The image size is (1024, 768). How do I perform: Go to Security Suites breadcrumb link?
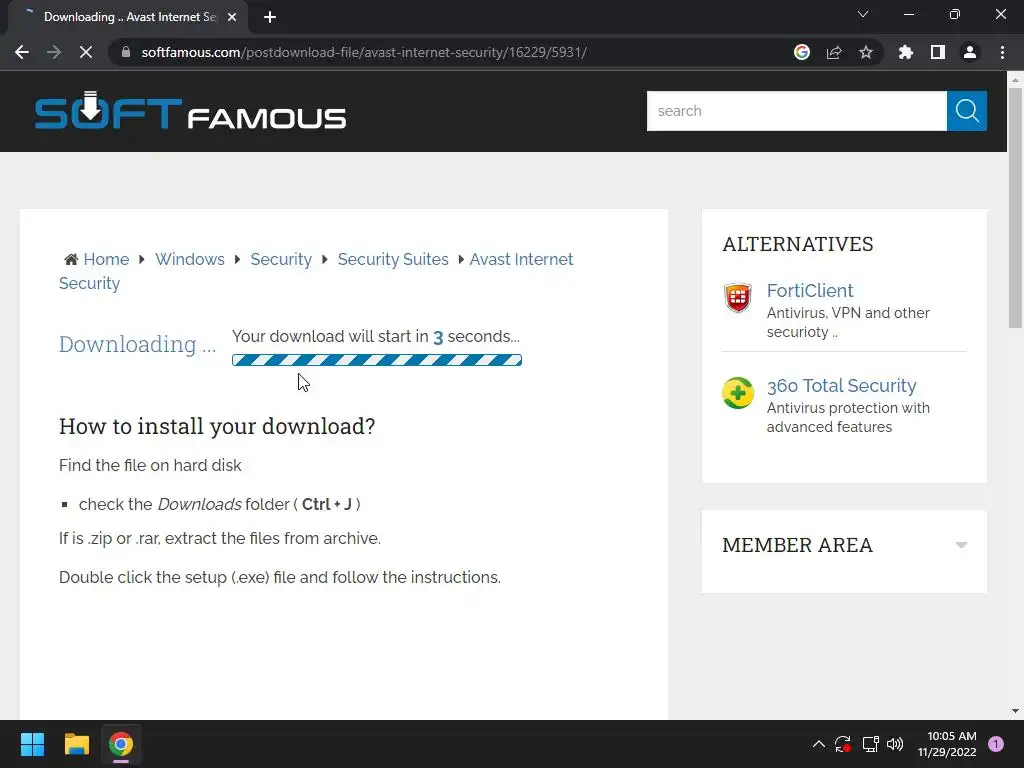(x=393, y=259)
